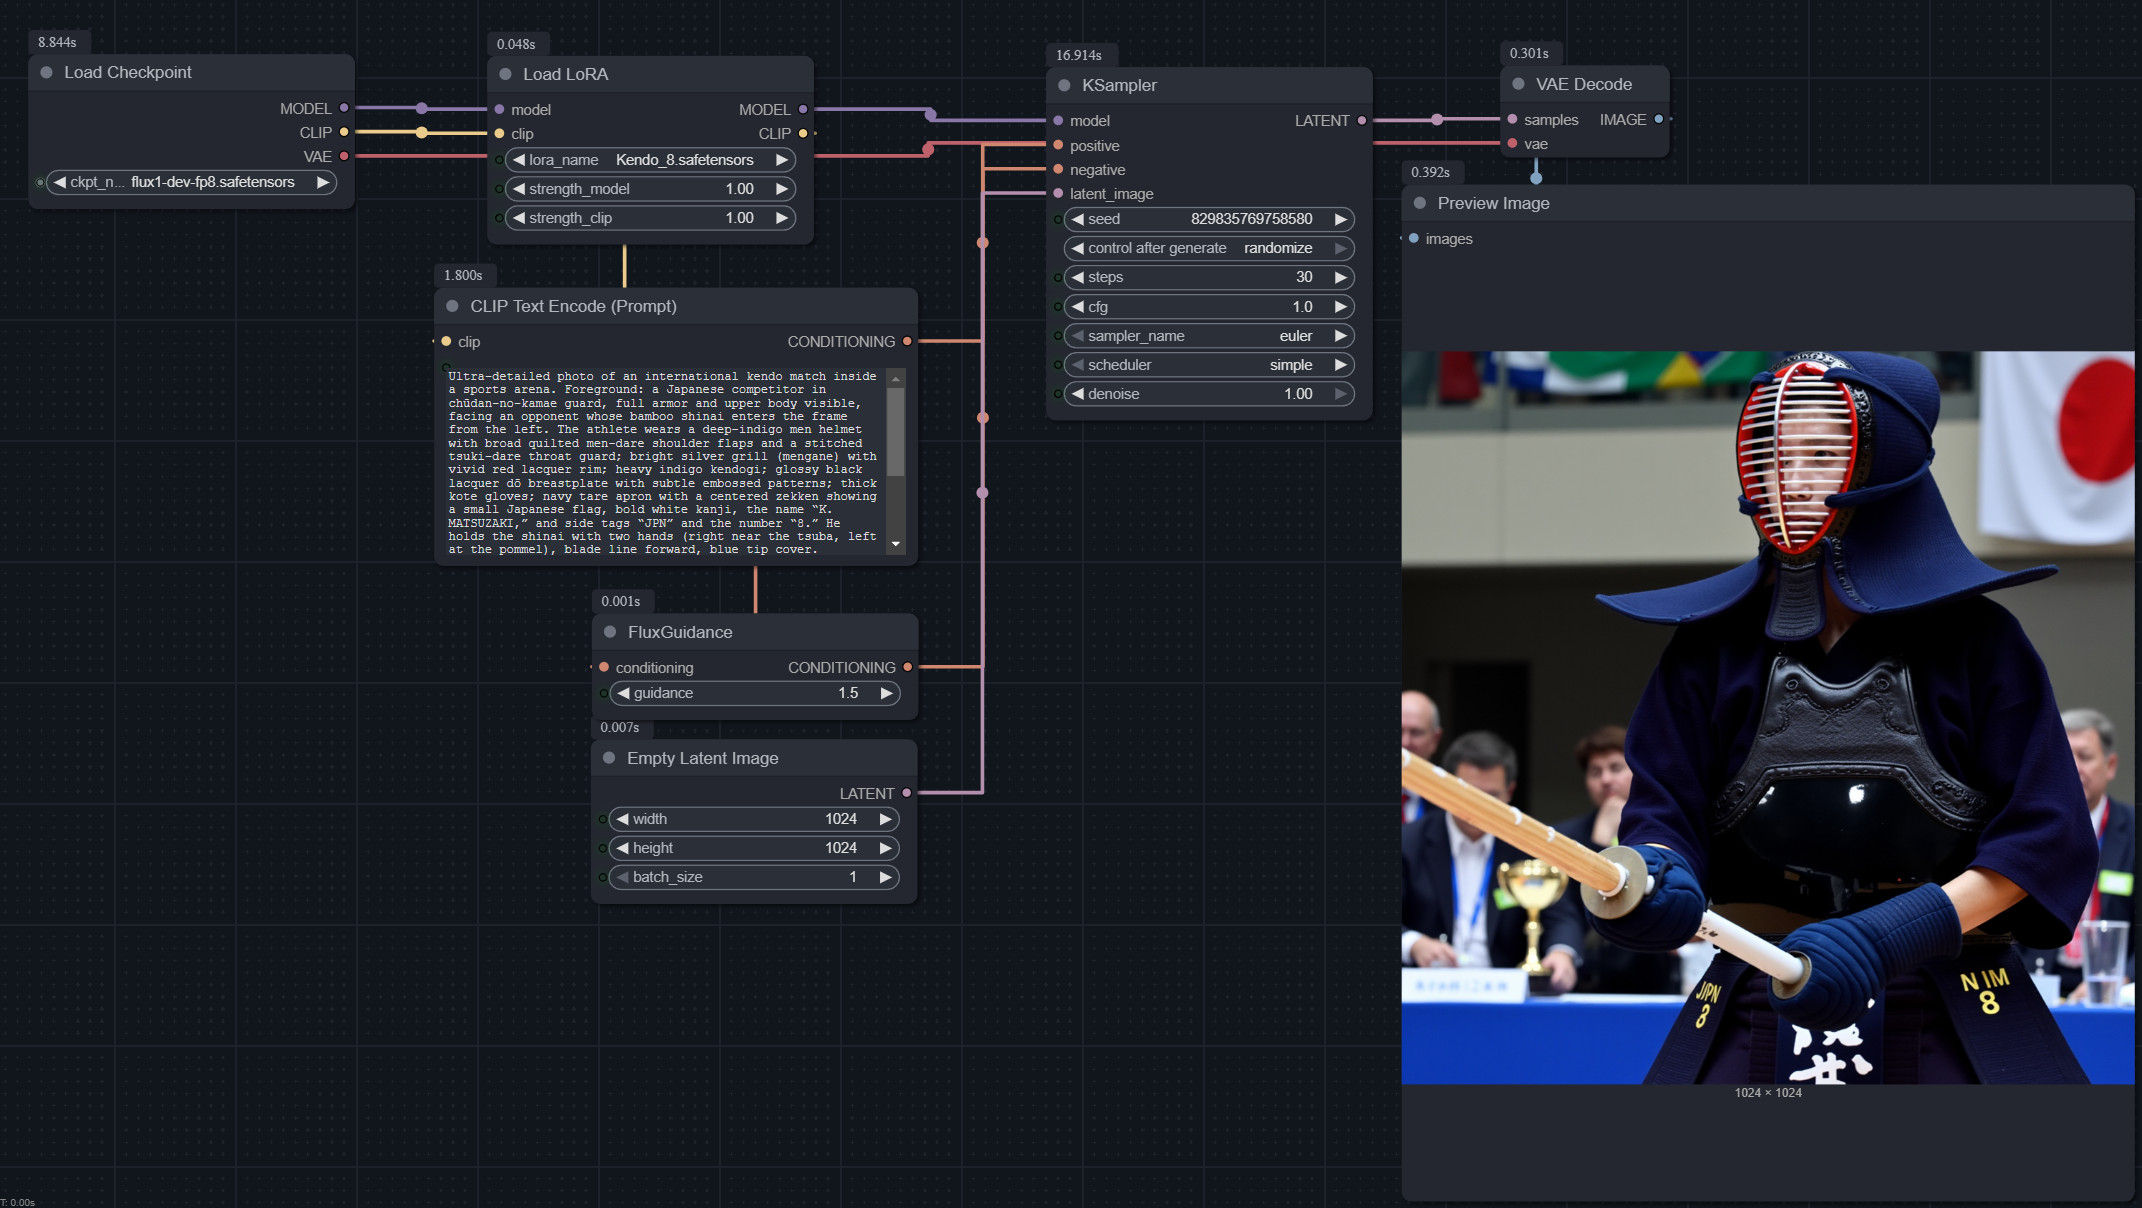Image resolution: width=2142 pixels, height=1208 pixels.
Task: Collapse the CLIP Text Encode node via its dot
Action: coord(452,307)
